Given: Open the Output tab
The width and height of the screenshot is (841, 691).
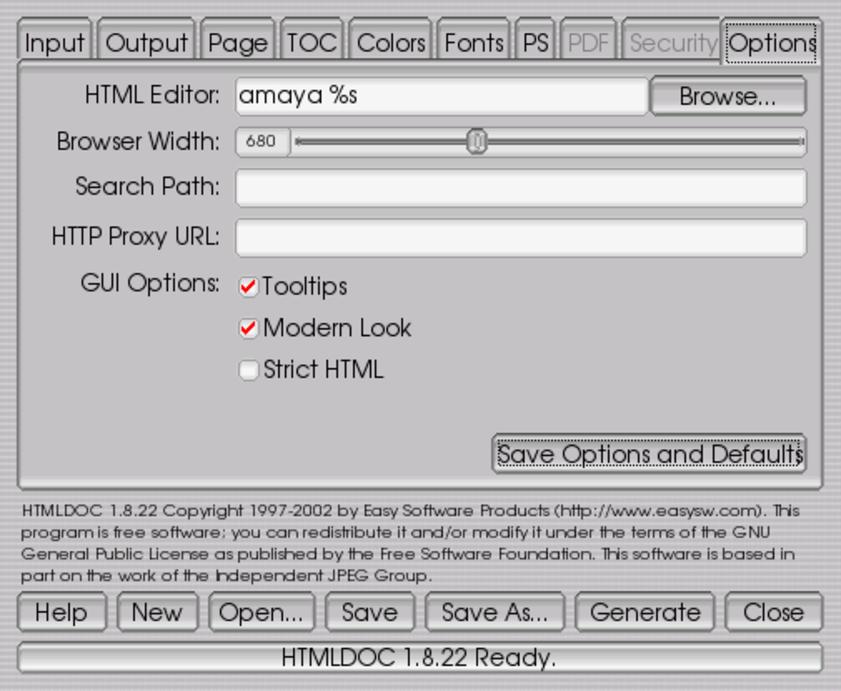Looking at the screenshot, I should coord(147,43).
